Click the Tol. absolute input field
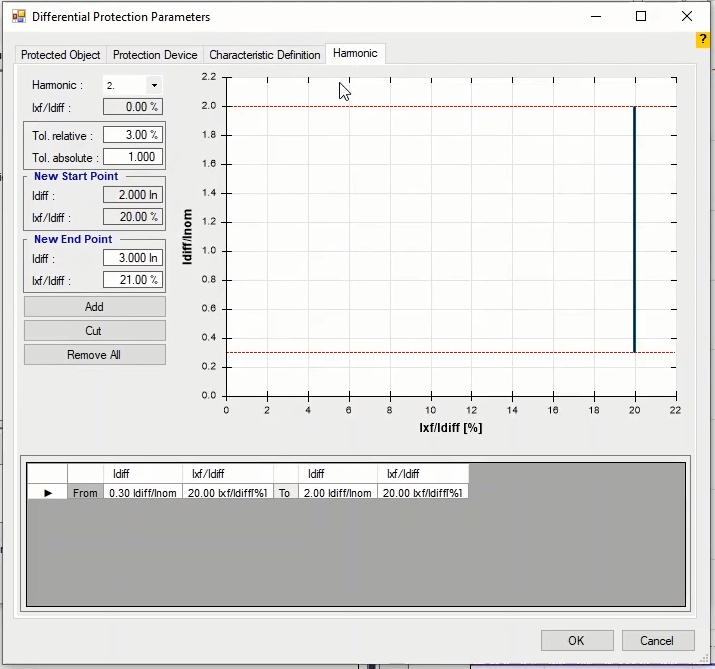Image resolution: width=715 pixels, height=669 pixels. point(133,158)
